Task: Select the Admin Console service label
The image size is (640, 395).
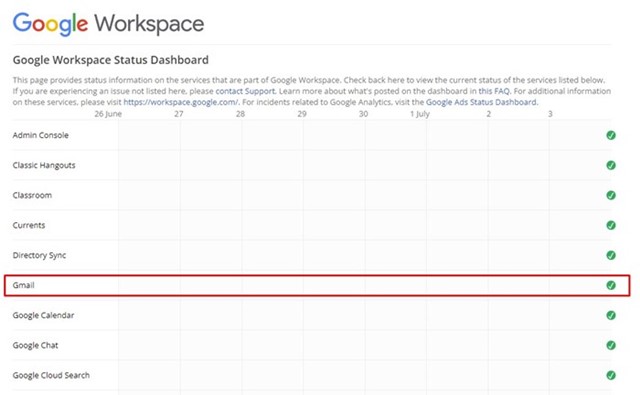Action: coord(40,135)
